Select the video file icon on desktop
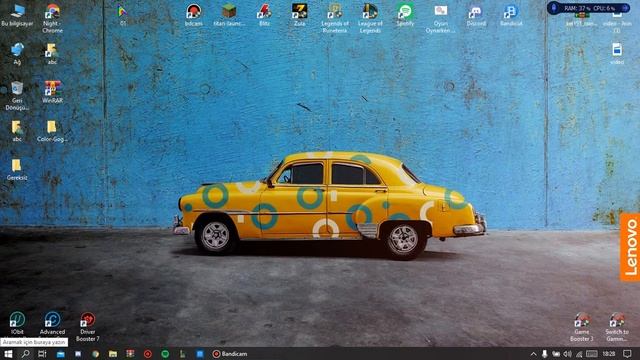Screen dimensions: 640x360 (617, 53)
